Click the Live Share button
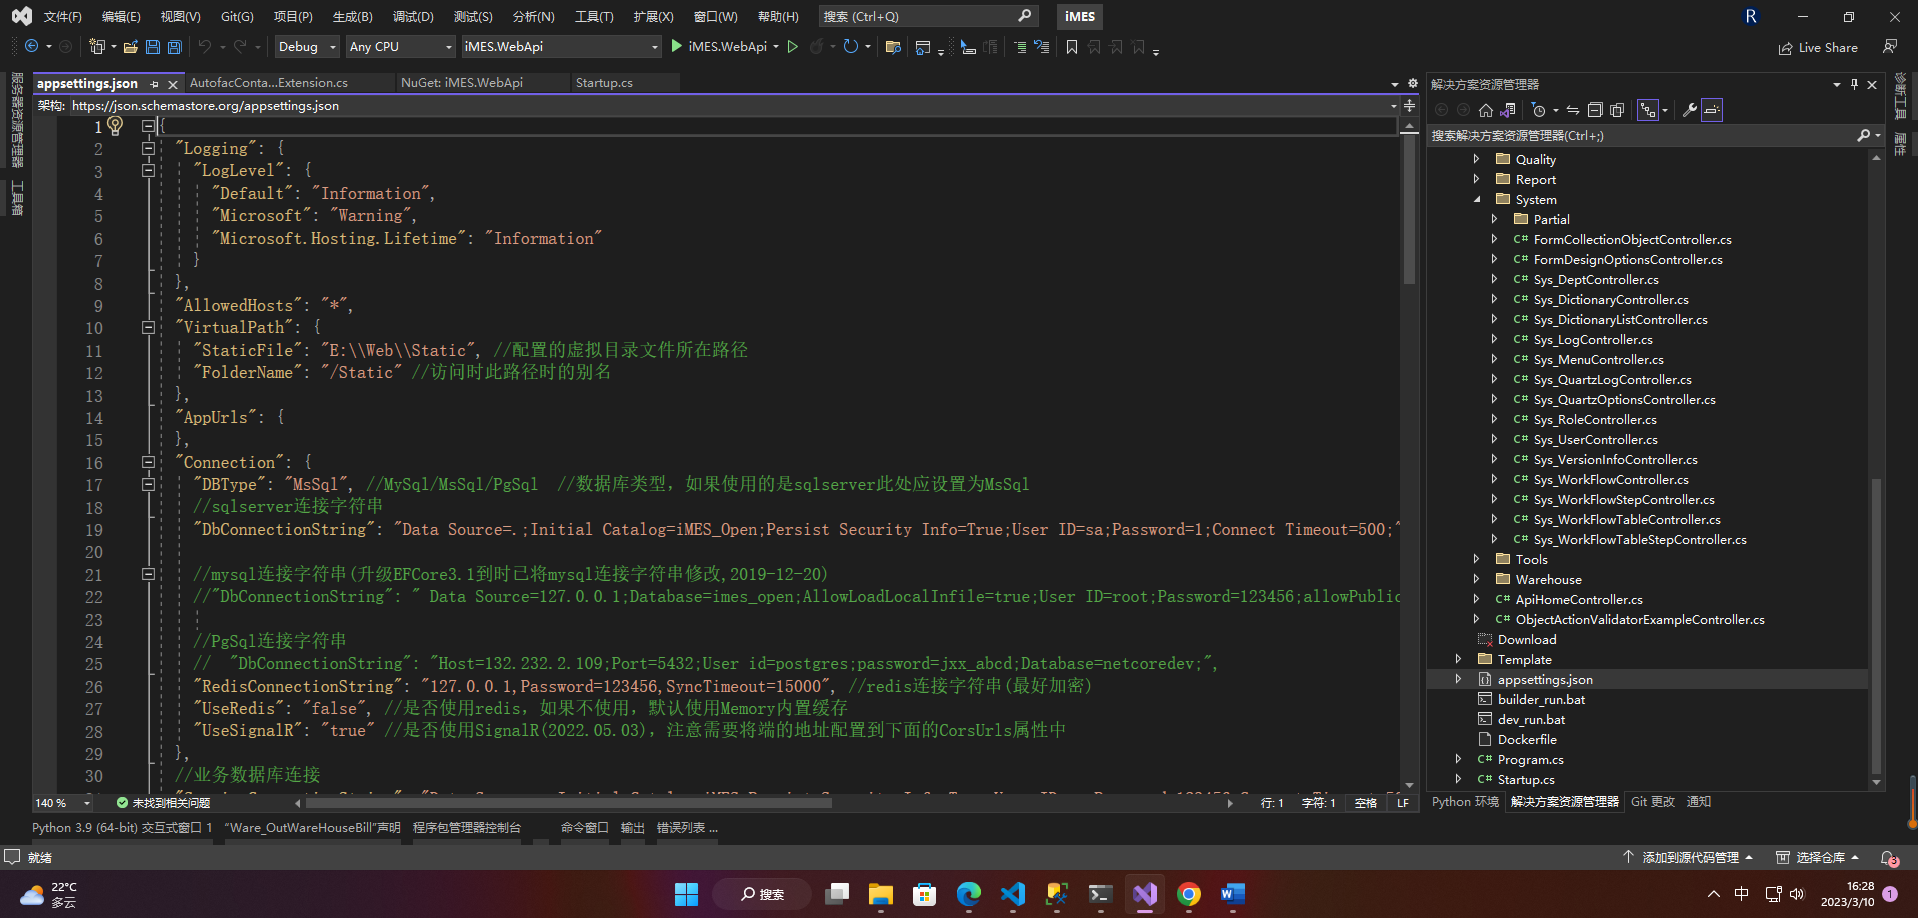This screenshot has width=1918, height=918. coord(1818,47)
